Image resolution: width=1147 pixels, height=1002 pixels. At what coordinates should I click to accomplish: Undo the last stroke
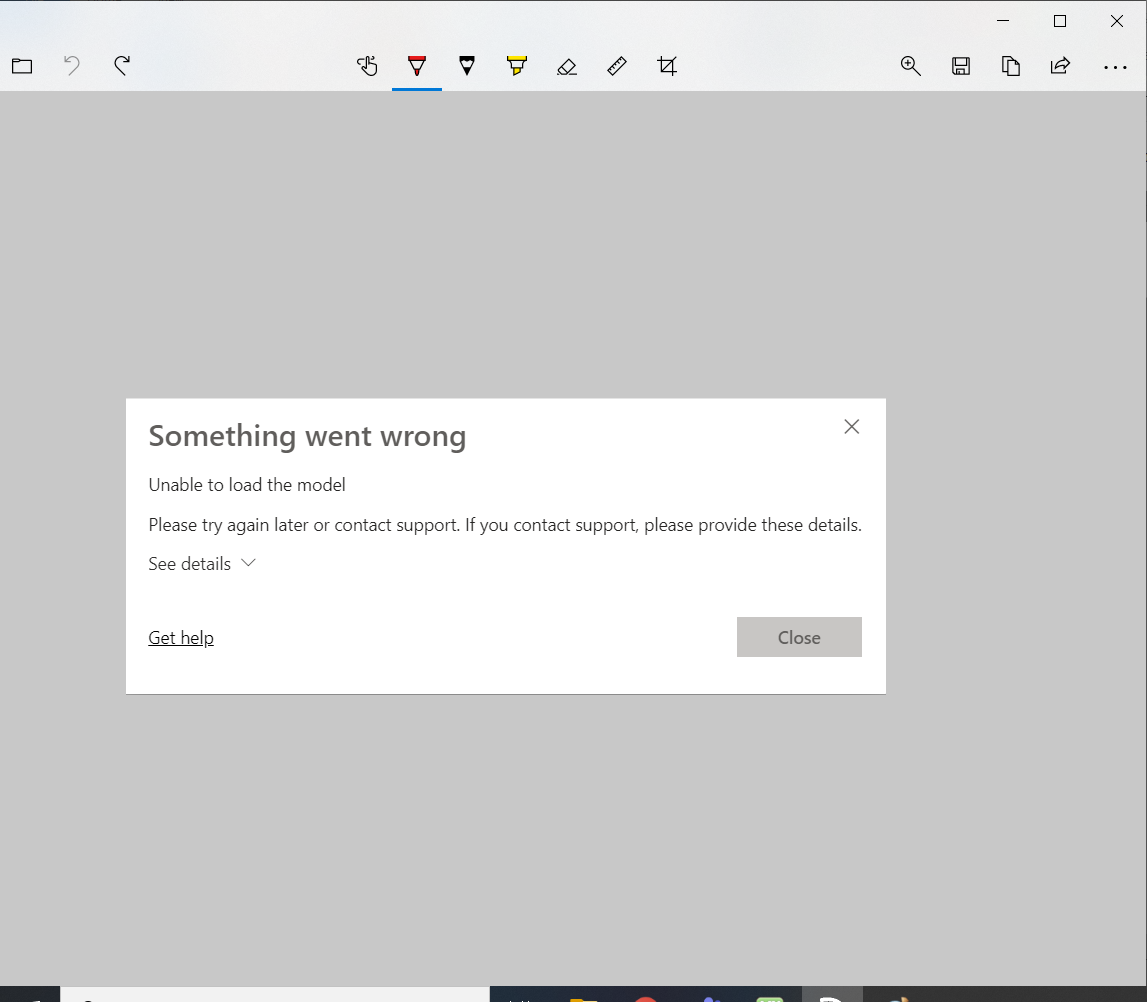[72, 66]
